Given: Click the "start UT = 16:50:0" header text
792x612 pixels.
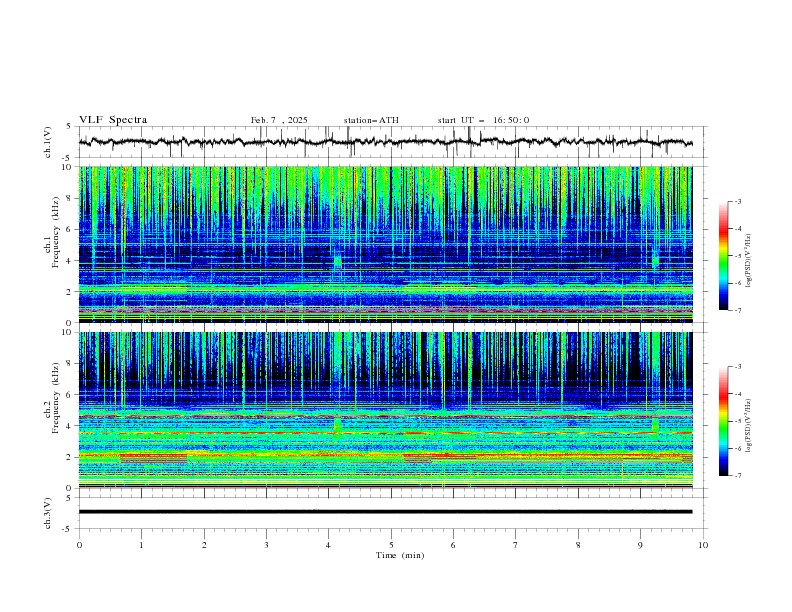Looking at the screenshot, I should click(483, 120).
